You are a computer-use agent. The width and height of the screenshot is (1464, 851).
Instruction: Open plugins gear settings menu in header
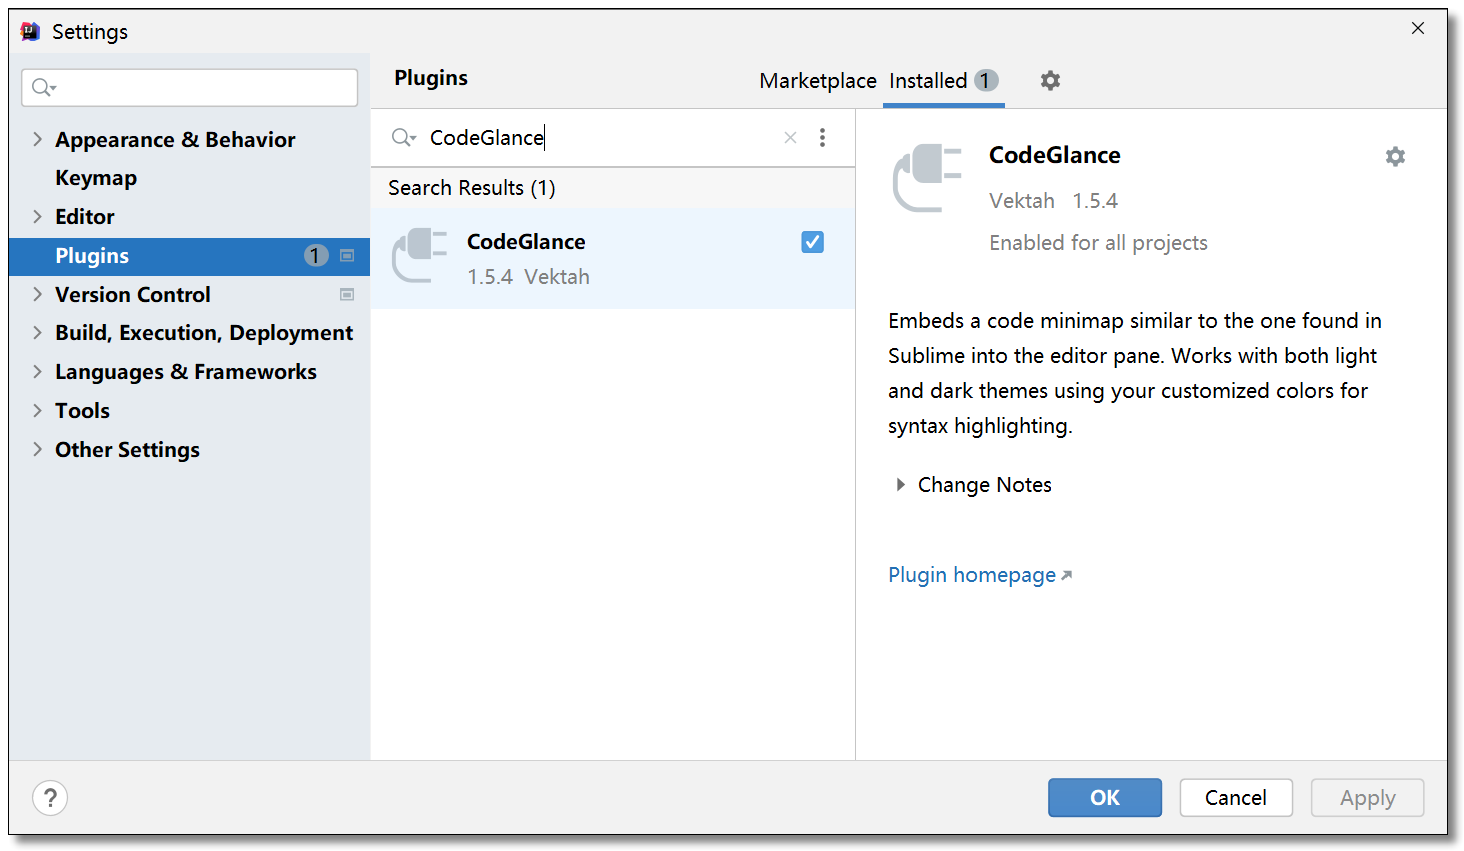(x=1050, y=80)
